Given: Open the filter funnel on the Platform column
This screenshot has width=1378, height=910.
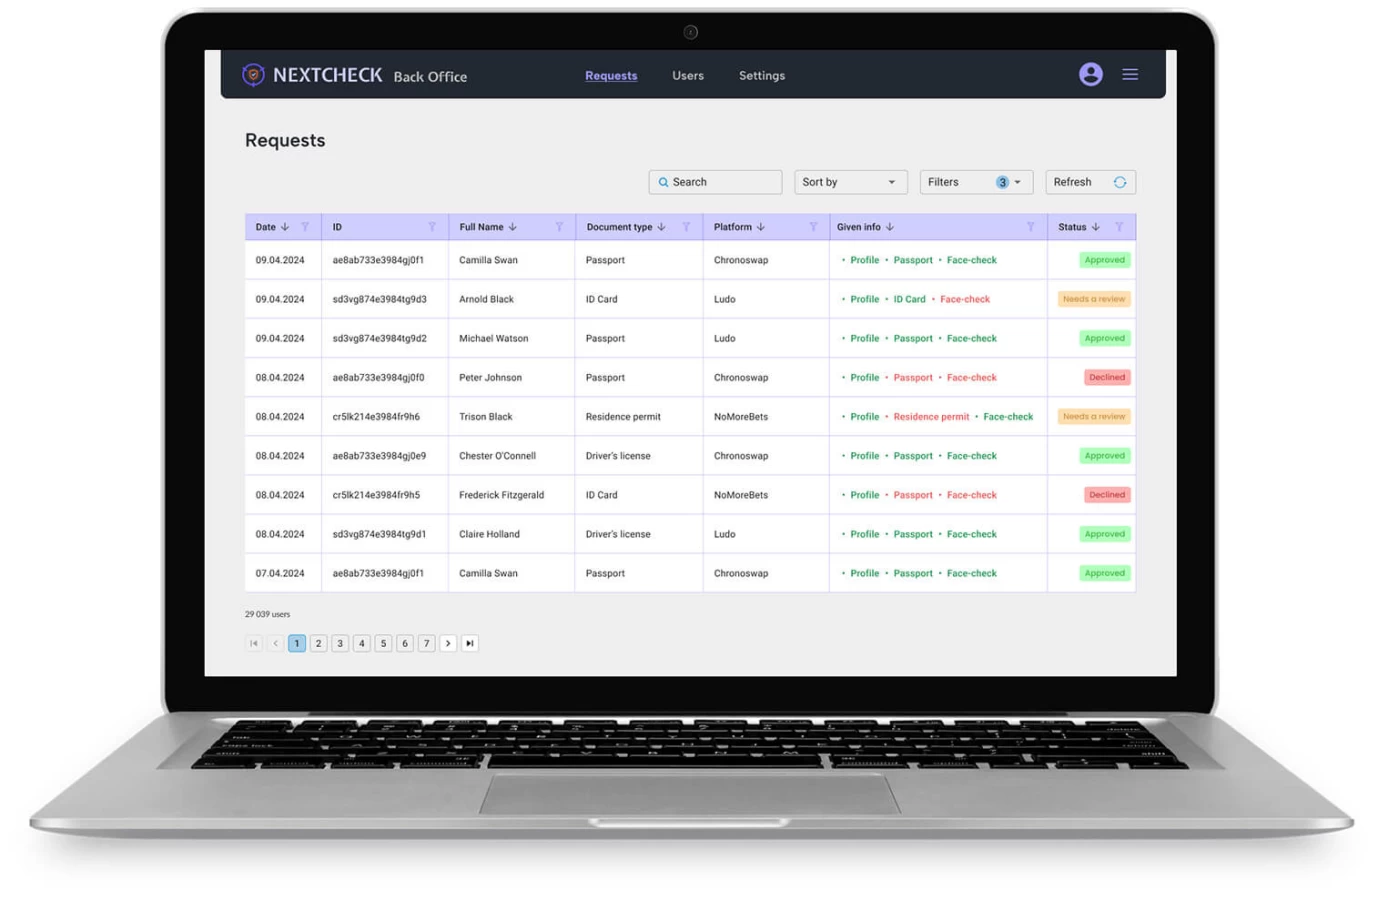Looking at the screenshot, I should coord(812,227).
